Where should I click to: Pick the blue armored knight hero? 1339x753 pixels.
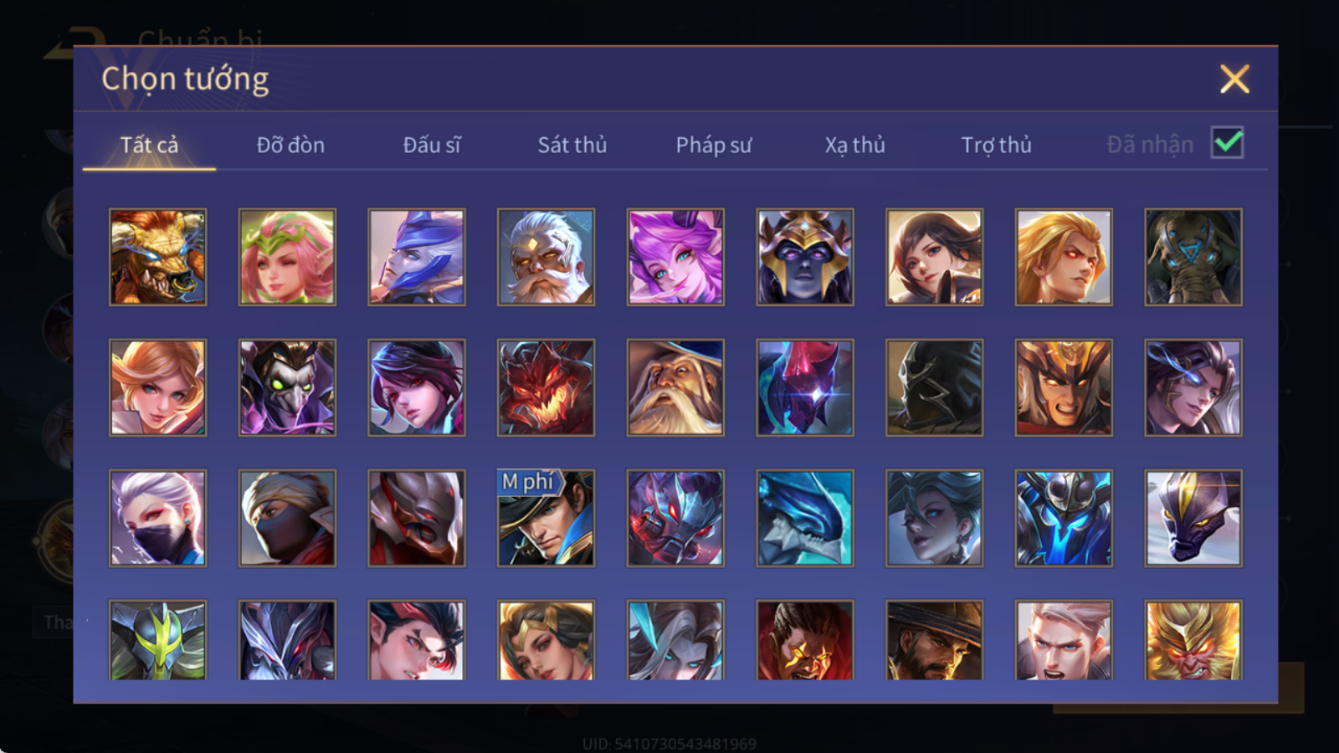tap(1064, 519)
